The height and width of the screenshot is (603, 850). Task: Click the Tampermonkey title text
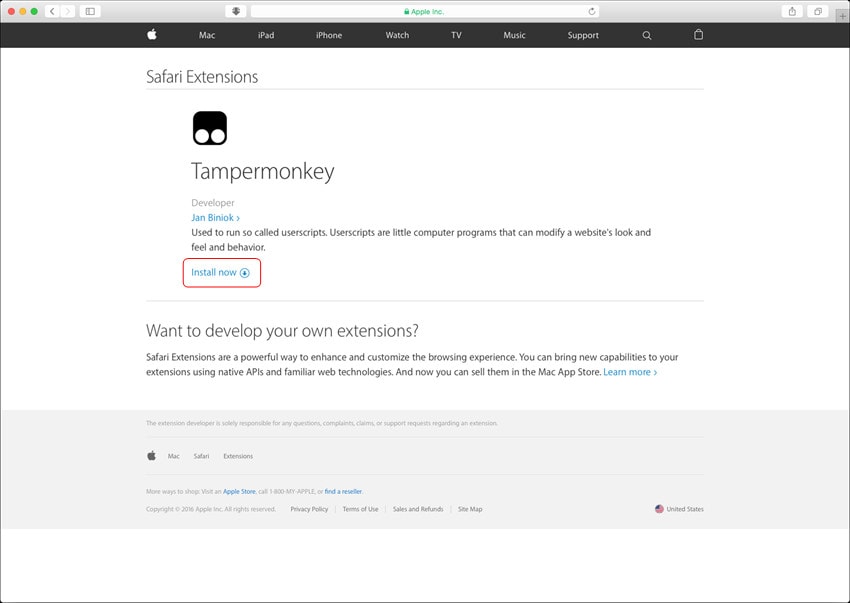pyautogui.click(x=262, y=171)
